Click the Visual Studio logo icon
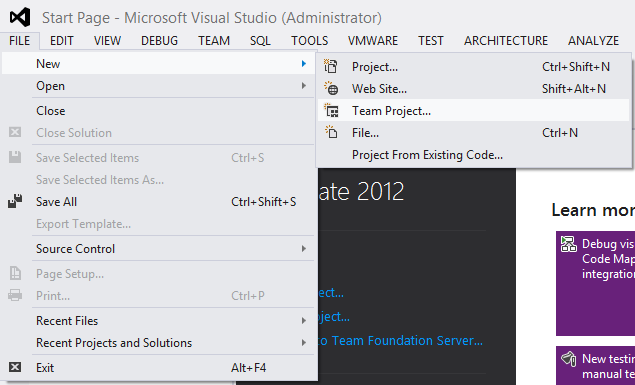This screenshot has width=635, height=385. point(20,17)
